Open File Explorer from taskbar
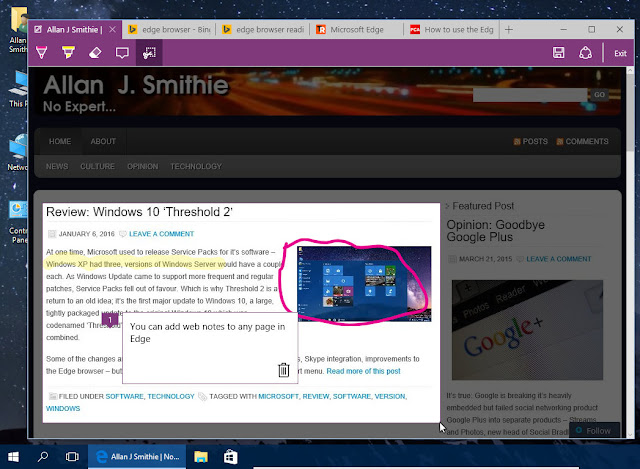Screen dimensions: 640x469 click(x=201, y=457)
